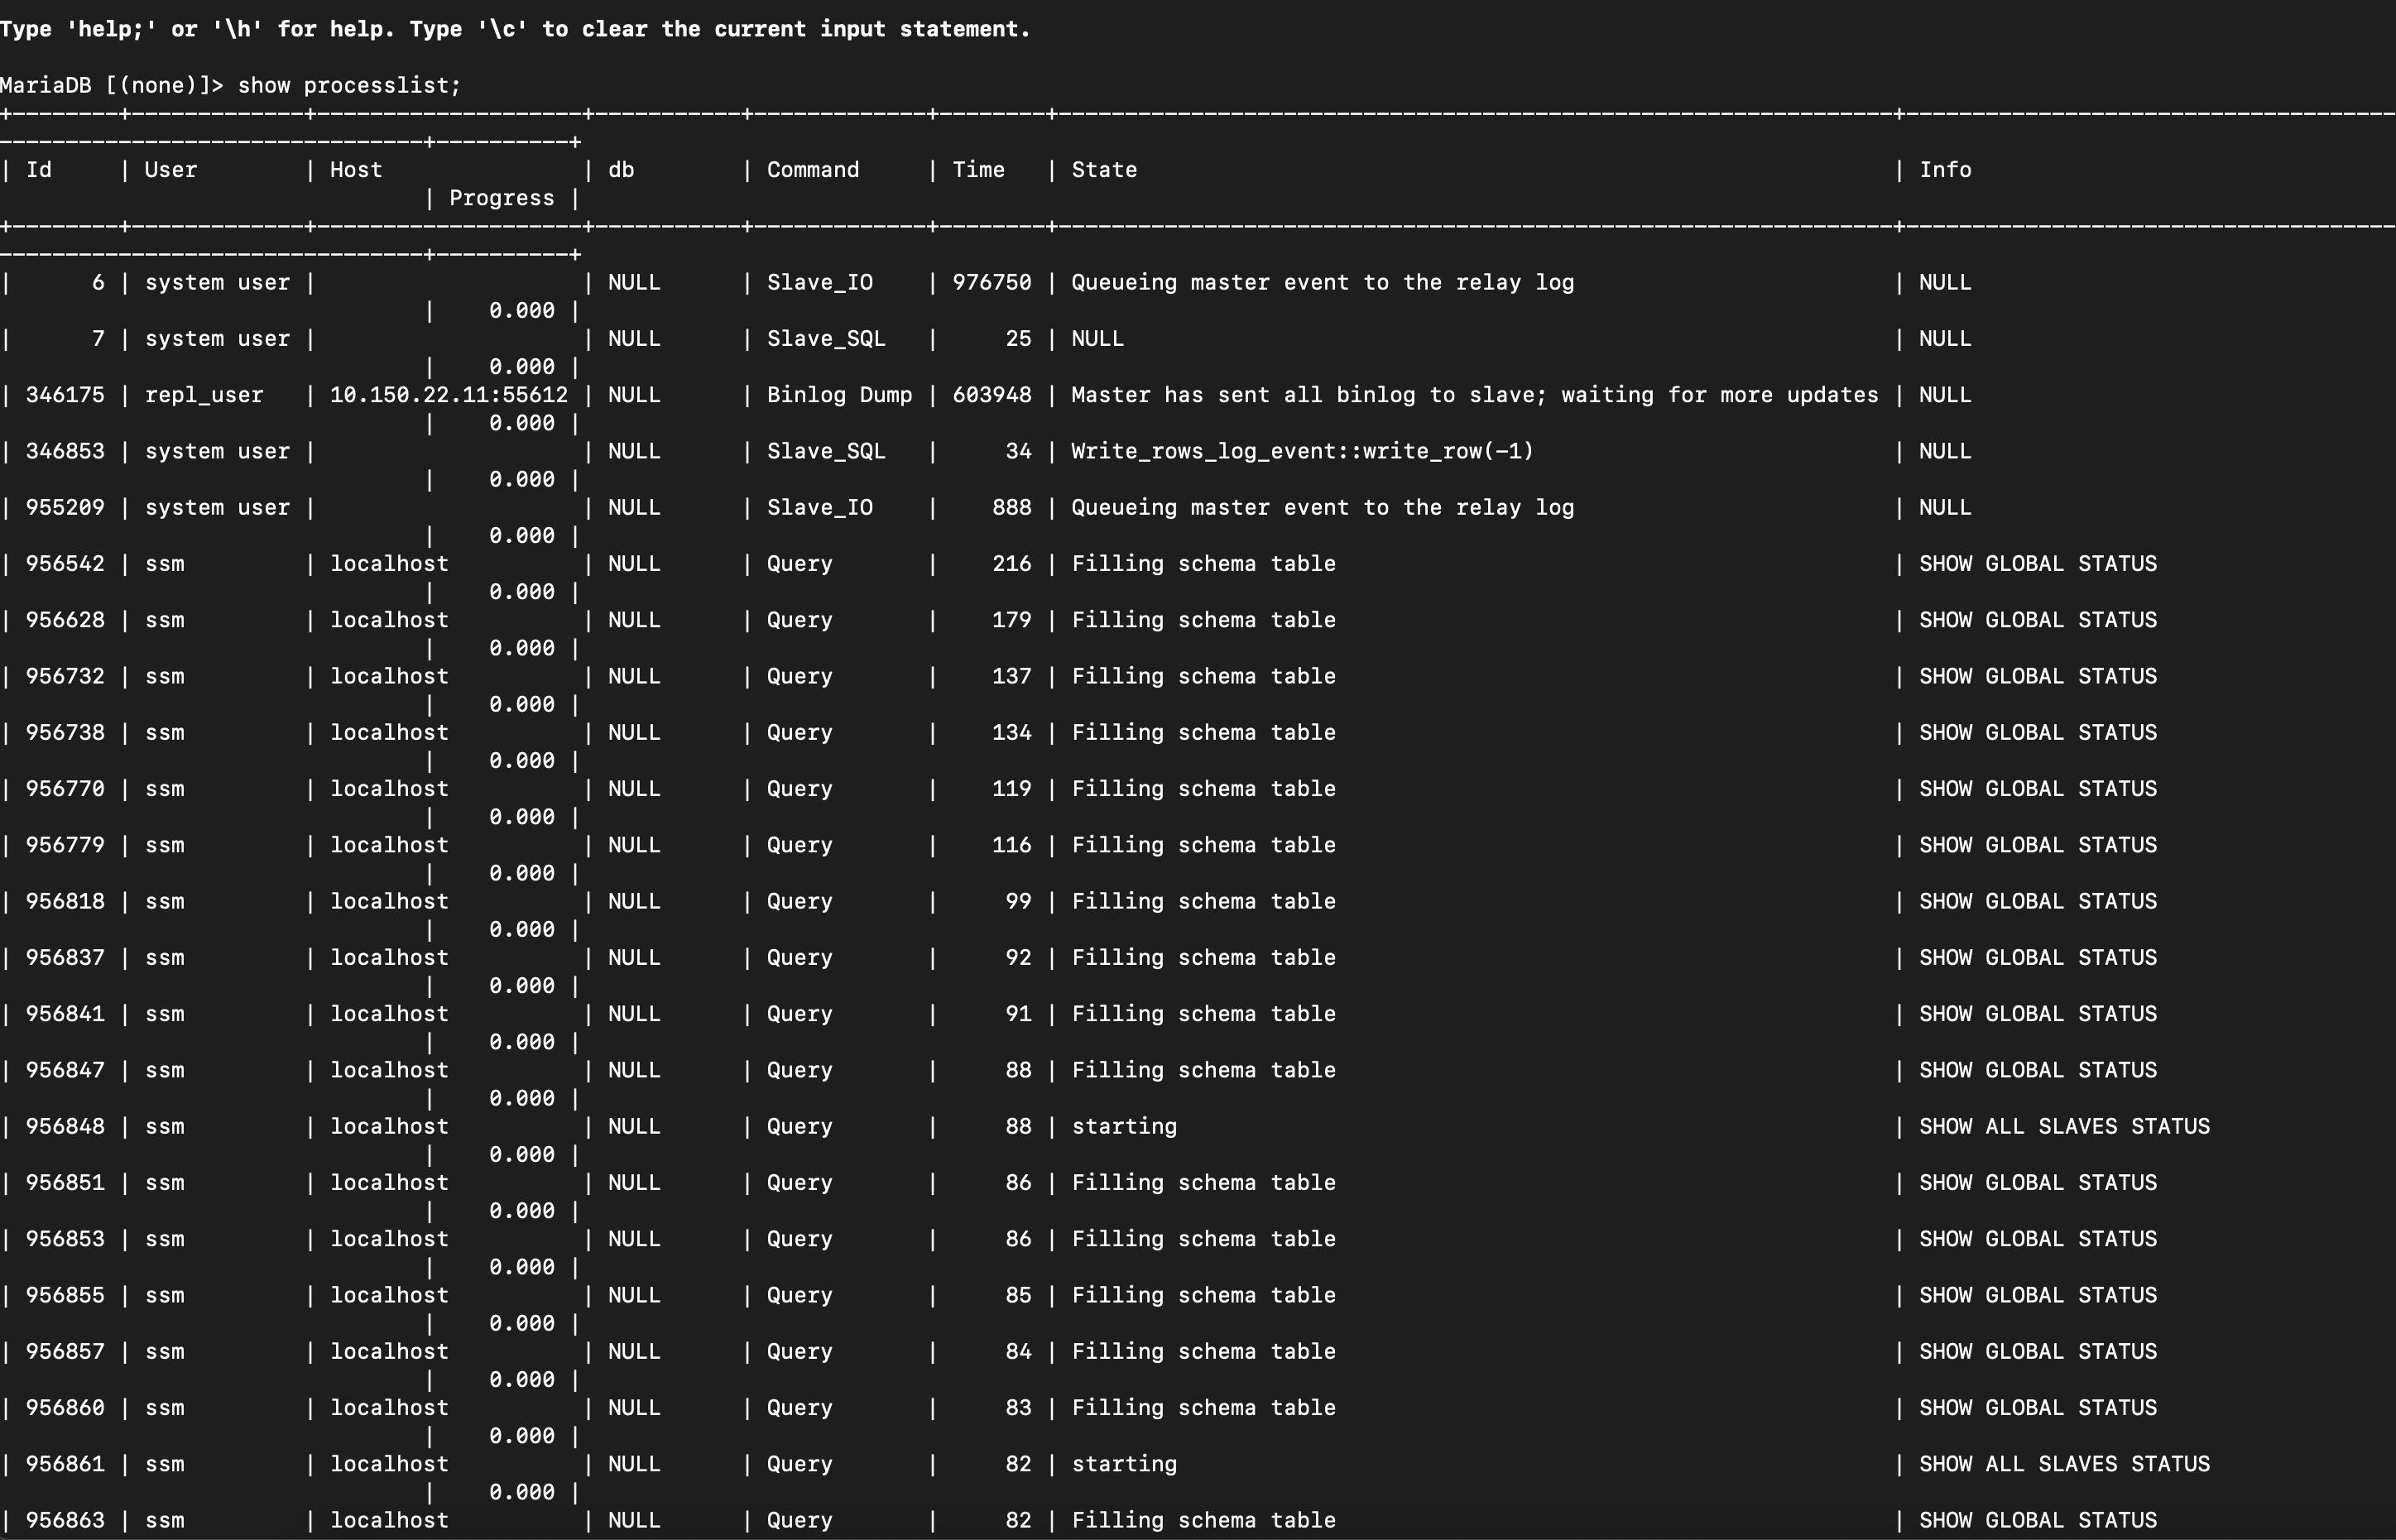Click the time value 976750
The width and height of the screenshot is (2396, 1540).
click(991, 282)
